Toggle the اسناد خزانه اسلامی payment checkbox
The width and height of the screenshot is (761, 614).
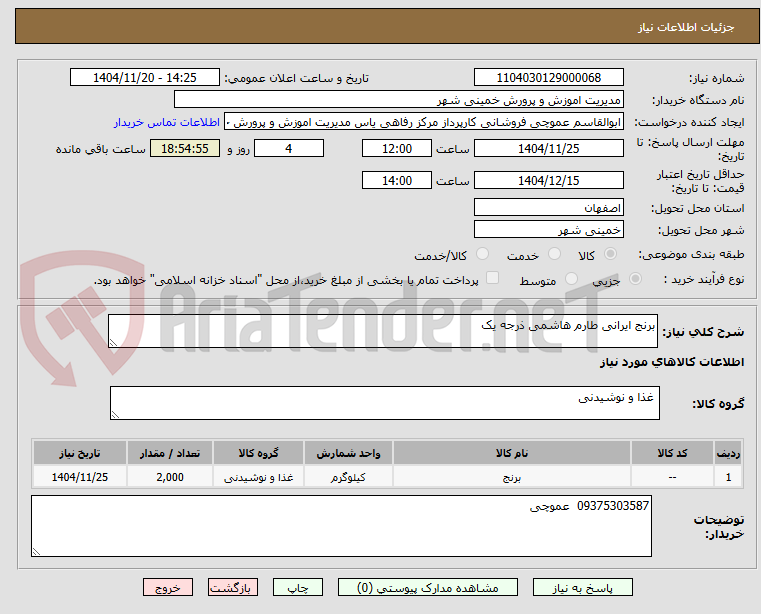pos(492,278)
